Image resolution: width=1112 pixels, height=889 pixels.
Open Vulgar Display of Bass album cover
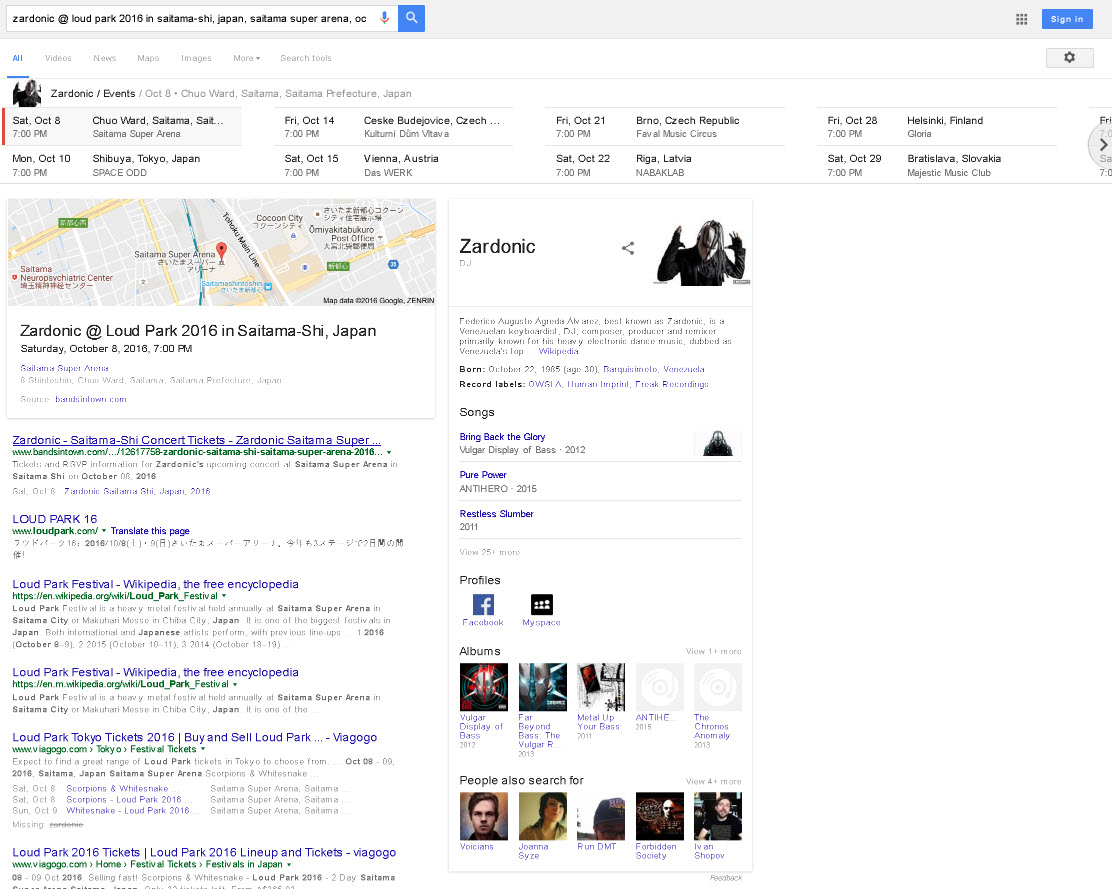point(484,687)
